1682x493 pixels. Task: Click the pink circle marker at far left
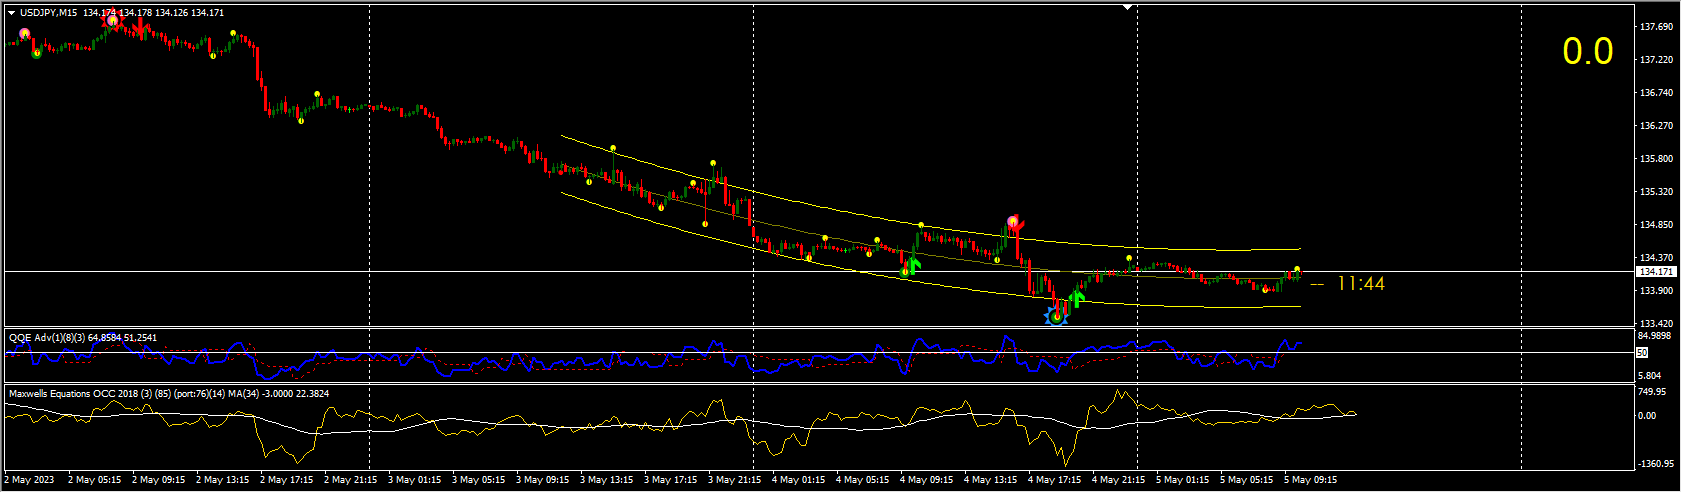[25, 34]
